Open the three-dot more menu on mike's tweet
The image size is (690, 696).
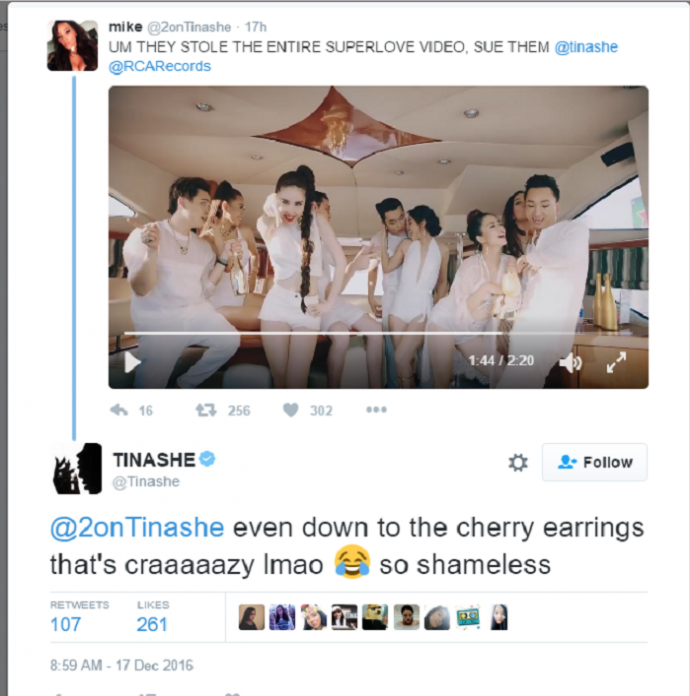point(377,409)
